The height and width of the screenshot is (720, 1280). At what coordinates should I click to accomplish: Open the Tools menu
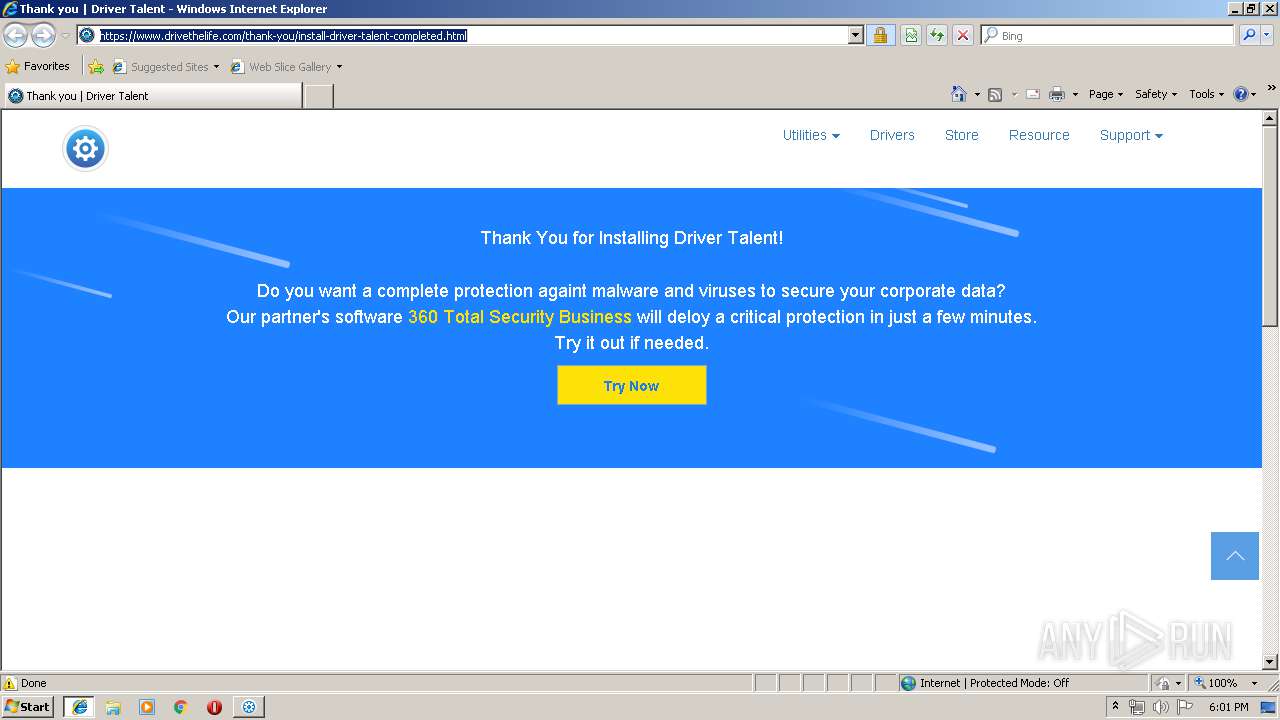click(1206, 94)
